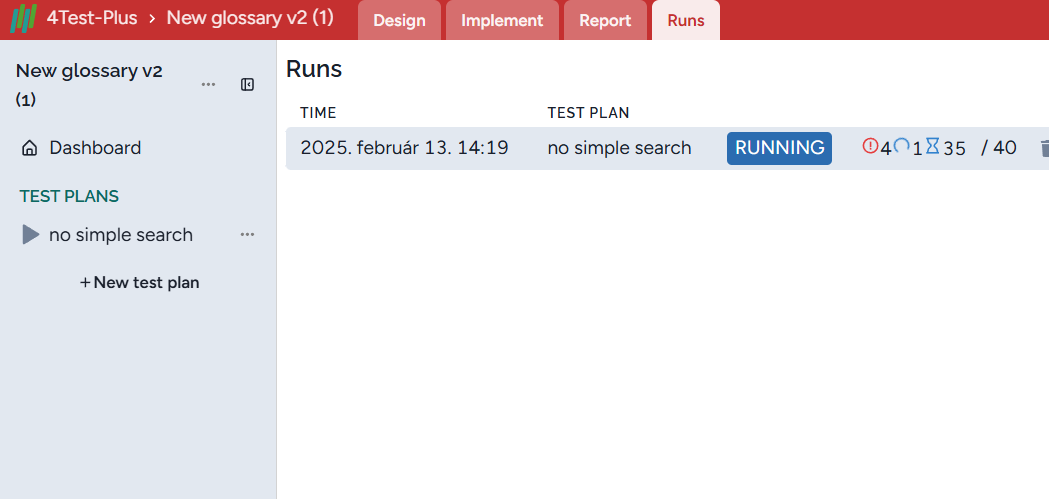1049x499 pixels.
Task: Collapse the sidebar panel icon
Action: [248, 85]
